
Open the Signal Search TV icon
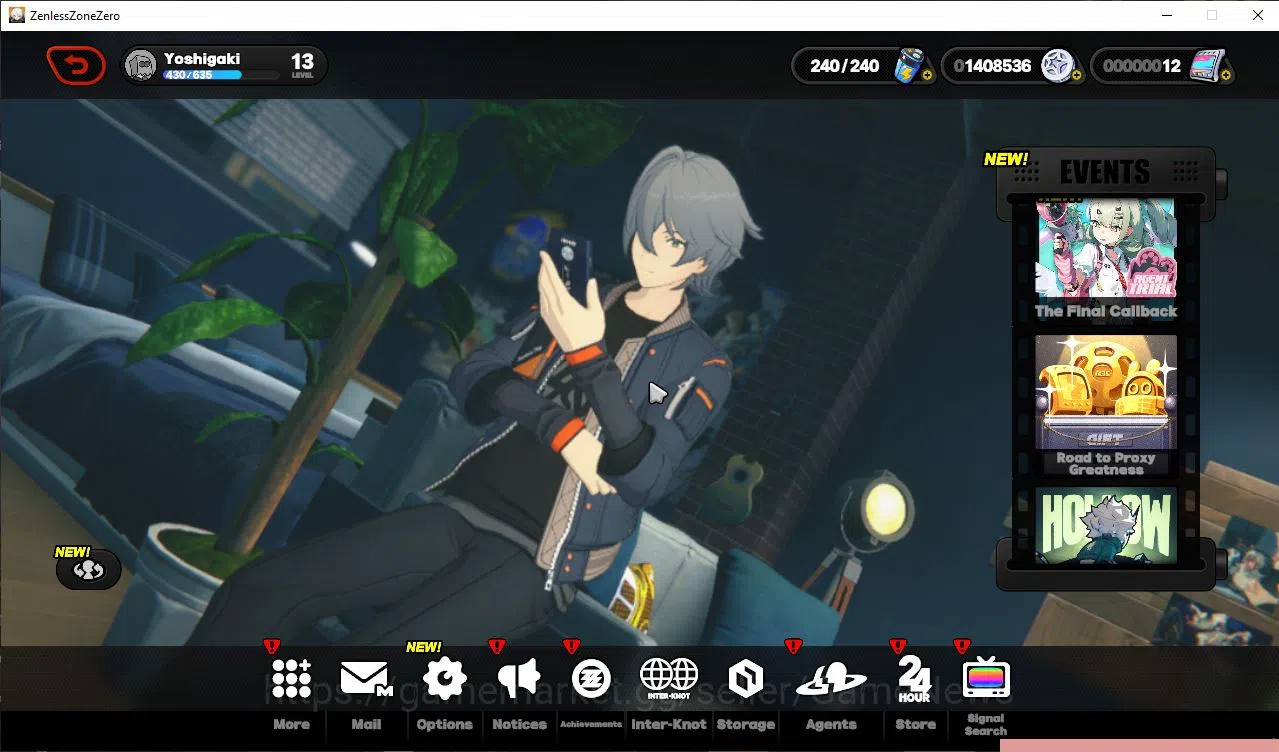click(x=985, y=677)
